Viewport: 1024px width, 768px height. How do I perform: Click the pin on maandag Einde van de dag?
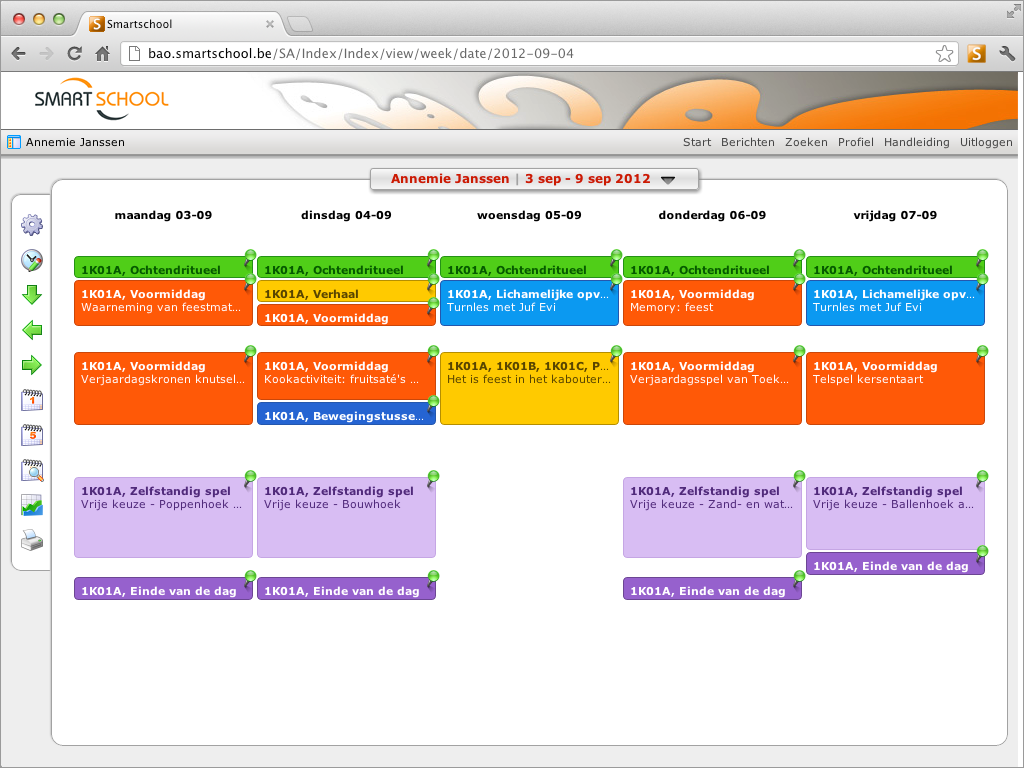pos(249,577)
